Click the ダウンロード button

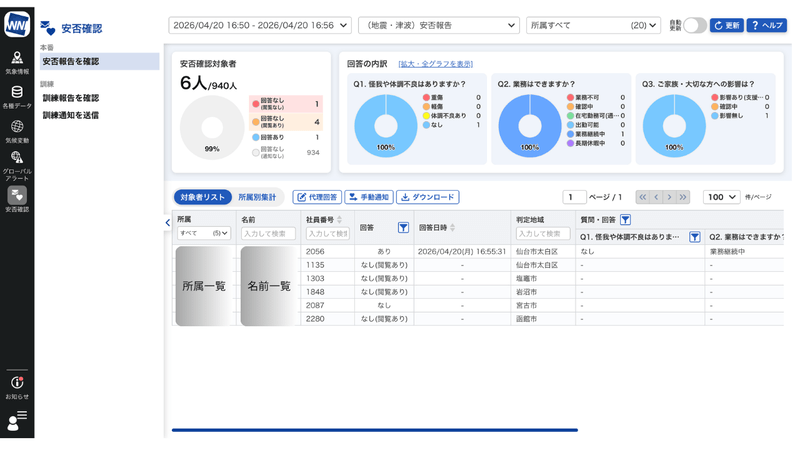point(427,197)
